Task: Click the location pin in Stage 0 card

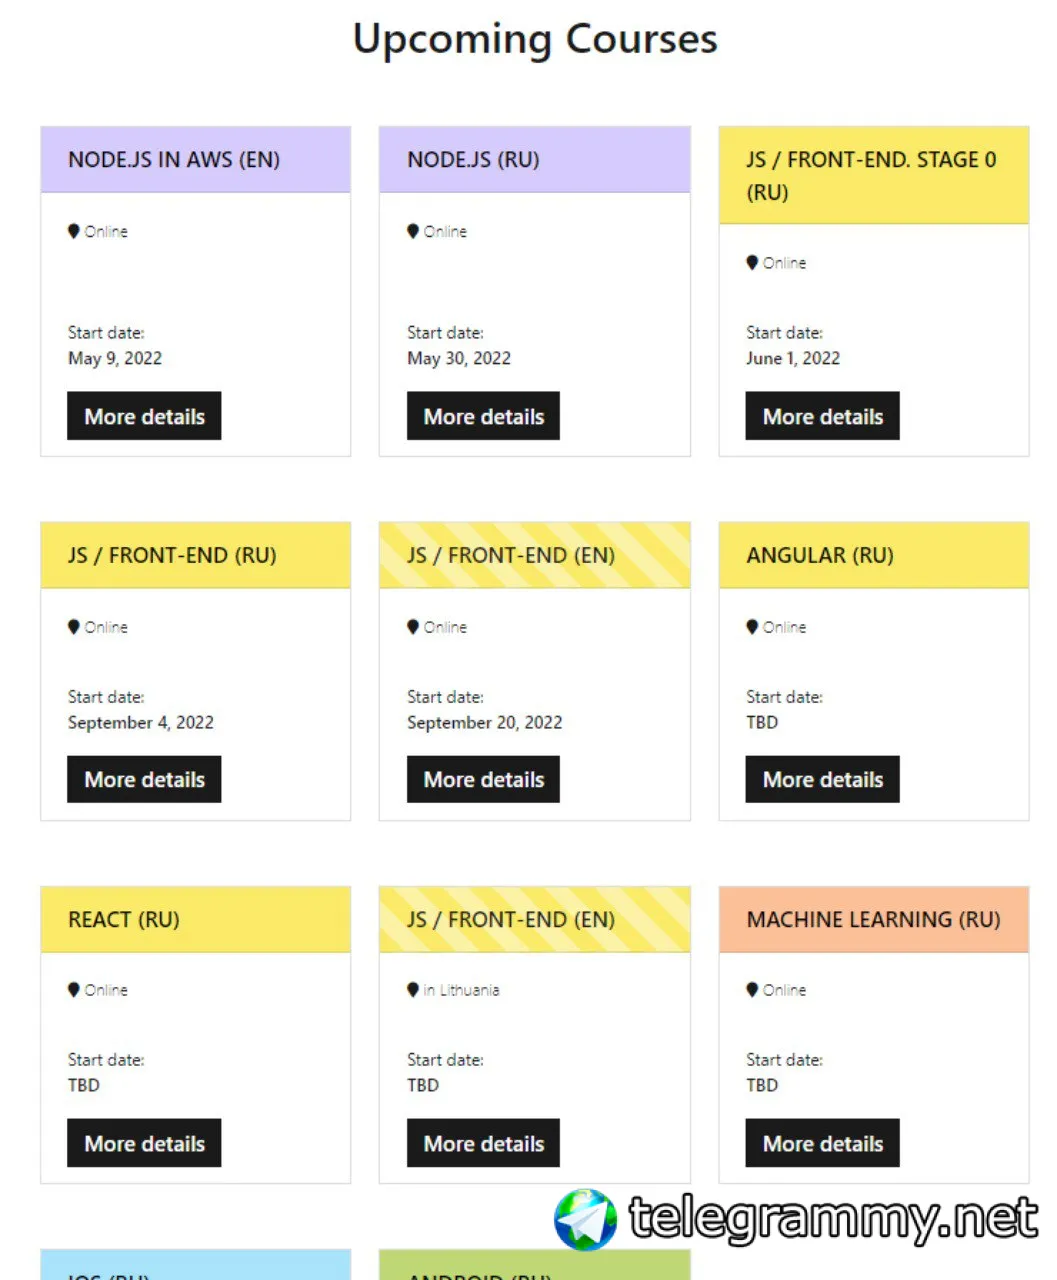Action: (x=752, y=263)
